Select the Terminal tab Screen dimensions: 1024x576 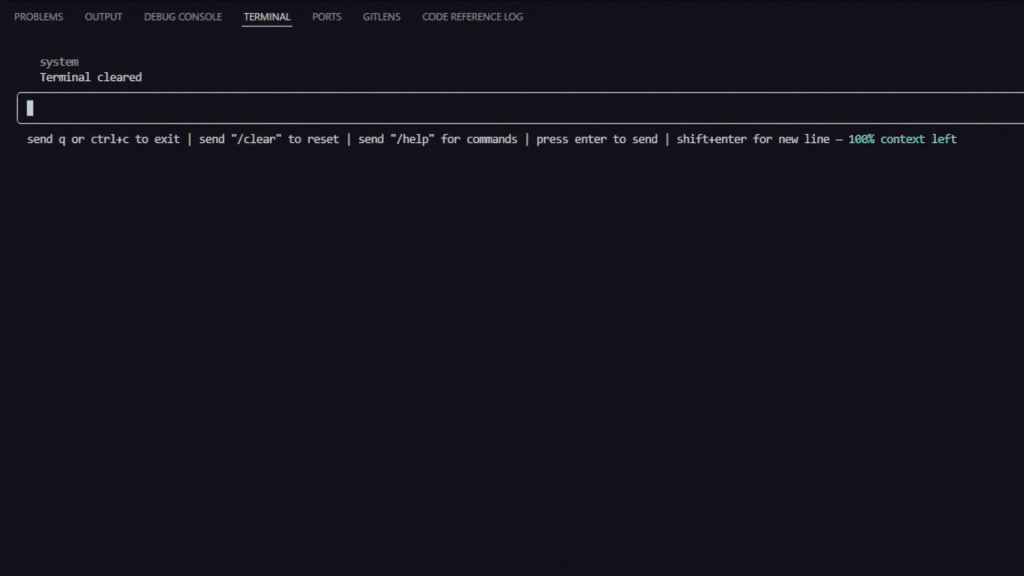click(266, 17)
